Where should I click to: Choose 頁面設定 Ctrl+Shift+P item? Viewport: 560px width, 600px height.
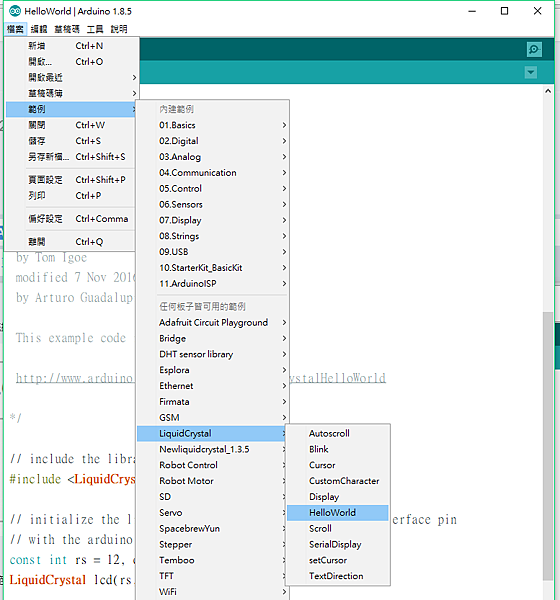click(71, 180)
